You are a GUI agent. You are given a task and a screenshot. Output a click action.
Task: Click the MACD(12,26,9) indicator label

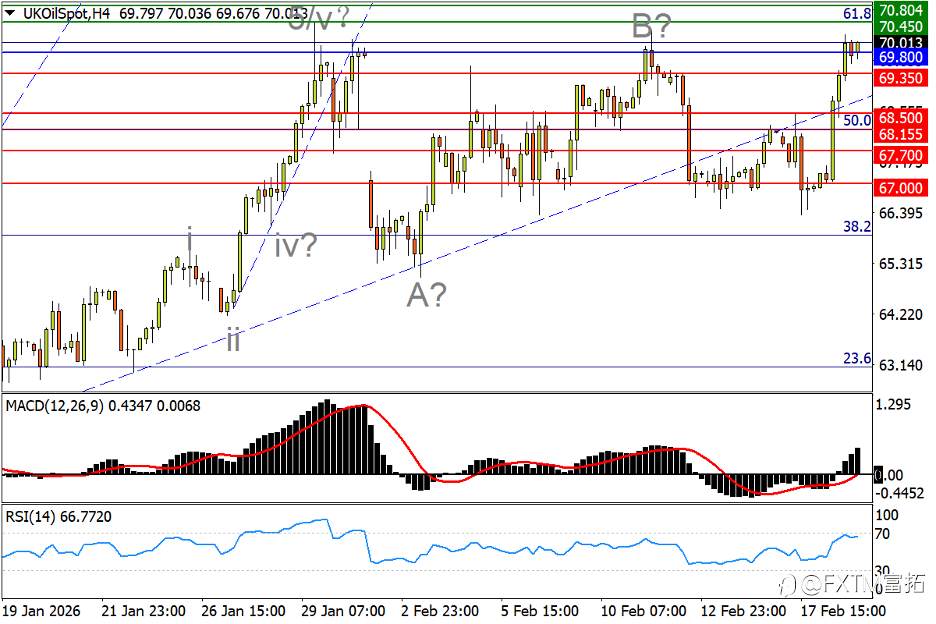54,406
